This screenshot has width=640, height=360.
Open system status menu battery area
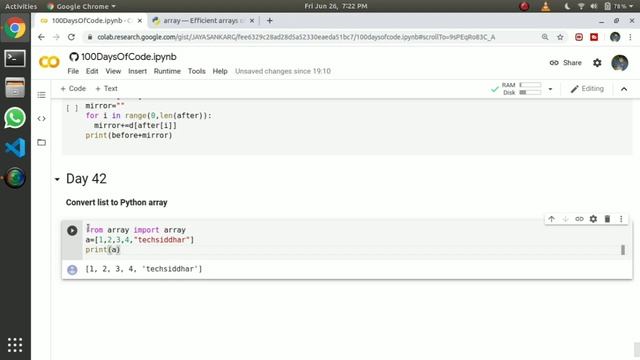click(x=619, y=6)
